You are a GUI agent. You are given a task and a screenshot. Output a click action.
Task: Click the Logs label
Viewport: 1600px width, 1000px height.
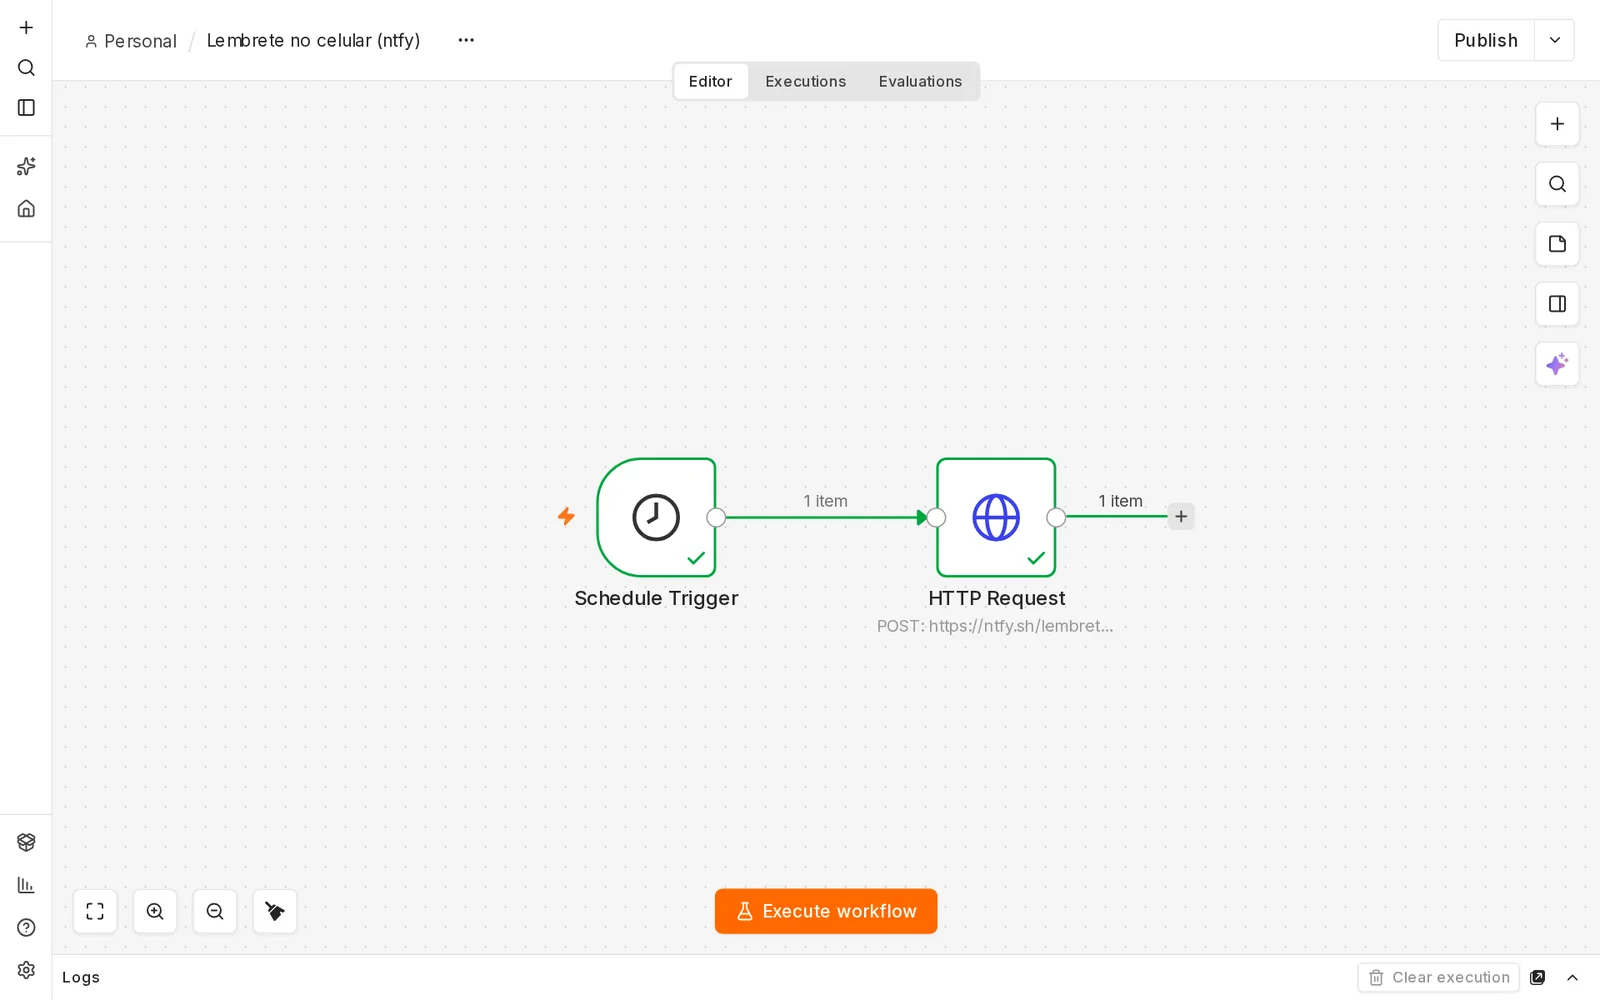coord(81,977)
